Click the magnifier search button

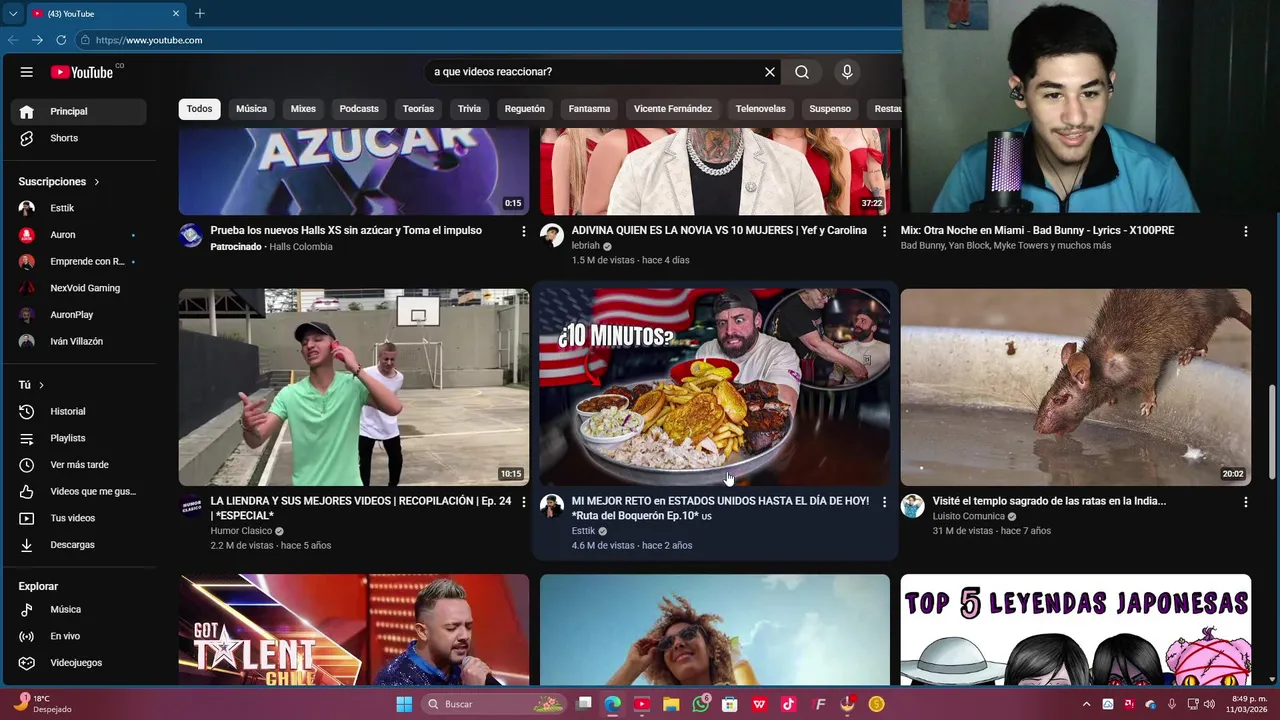[802, 72]
